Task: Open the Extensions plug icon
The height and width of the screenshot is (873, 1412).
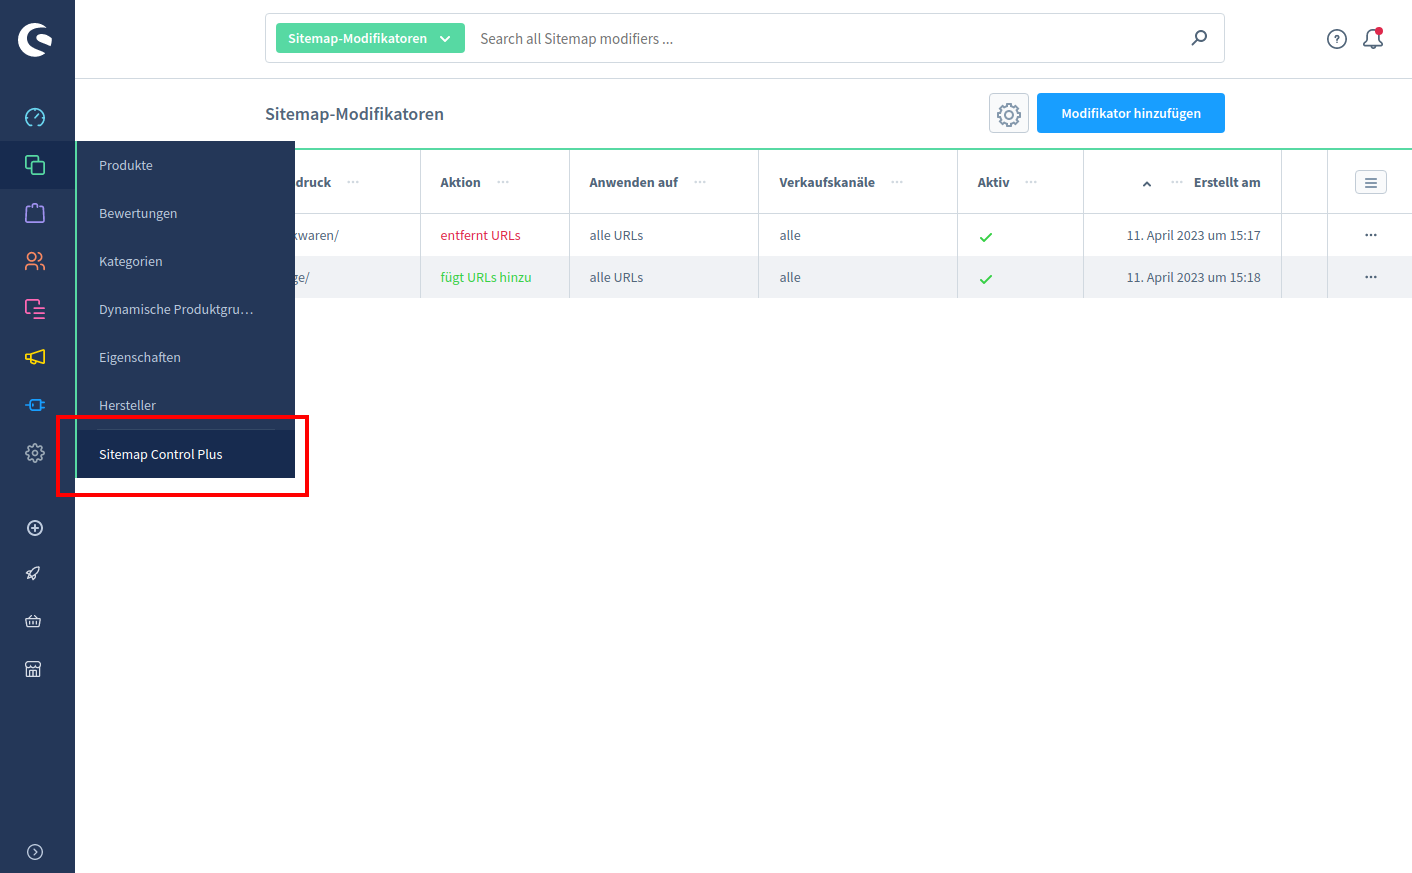Action: click(35, 405)
